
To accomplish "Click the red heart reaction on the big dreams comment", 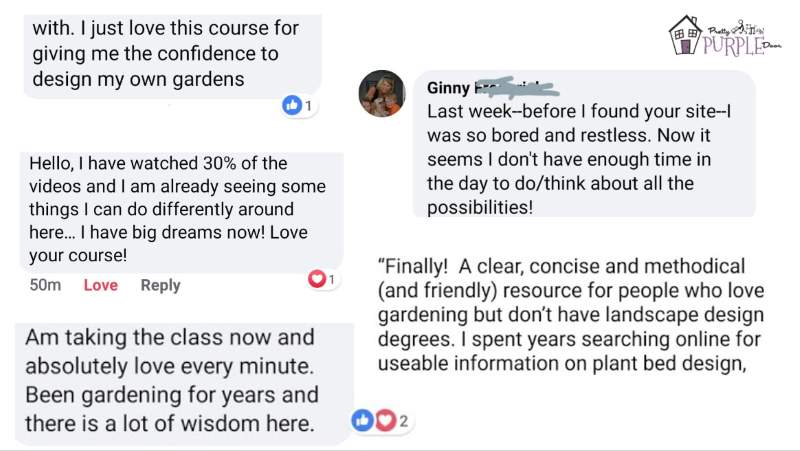I will tap(318, 280).
